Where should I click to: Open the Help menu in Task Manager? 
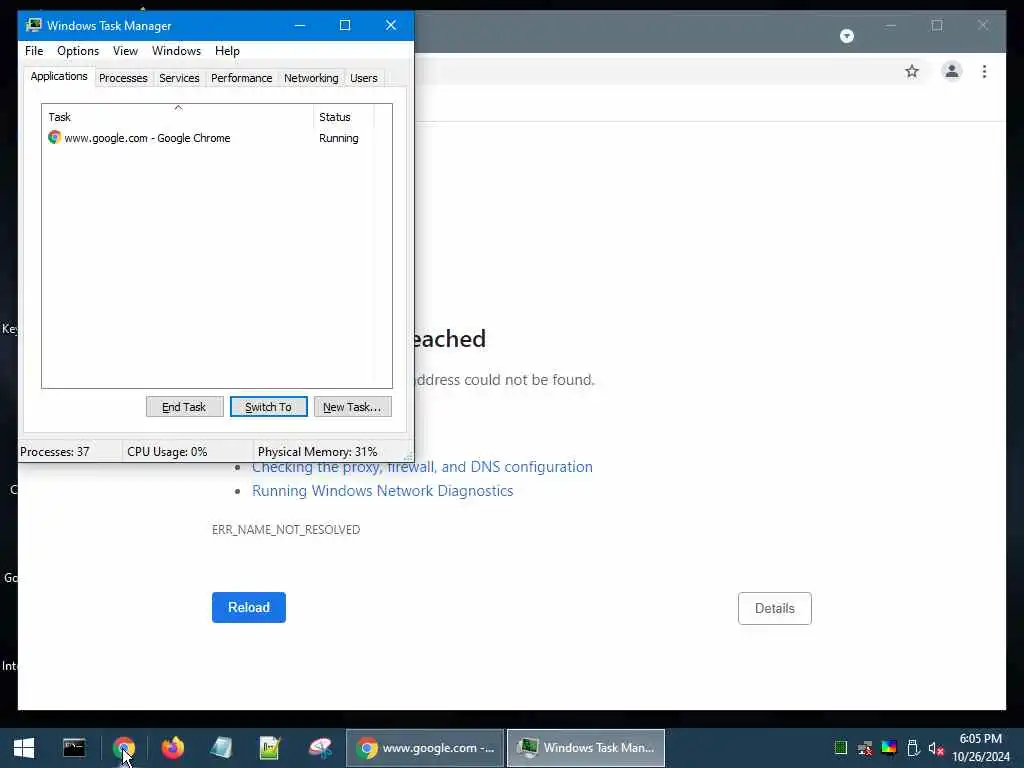pos(227,51)
